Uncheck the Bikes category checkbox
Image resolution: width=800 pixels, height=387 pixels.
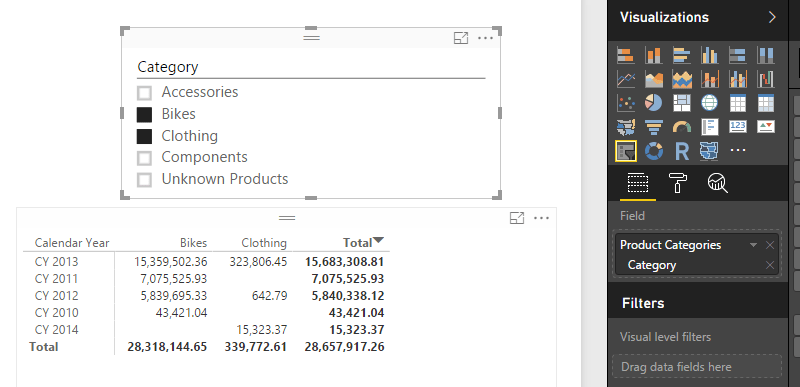[x=144, y=115]
